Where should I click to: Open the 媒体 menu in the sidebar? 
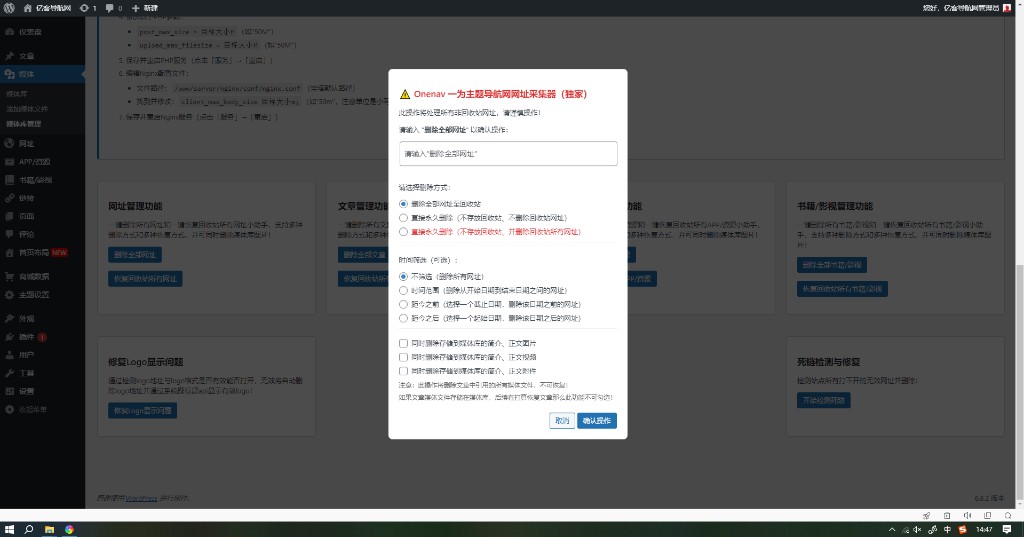tap(42, 74)
